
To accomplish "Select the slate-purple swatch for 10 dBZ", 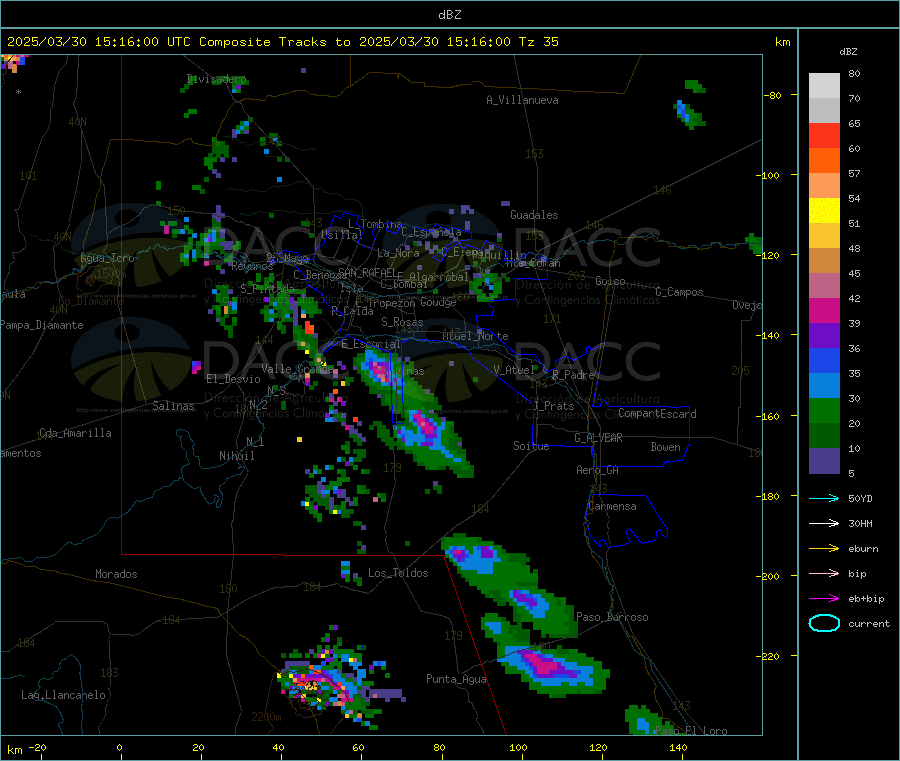I will click(x=824, y=461).
